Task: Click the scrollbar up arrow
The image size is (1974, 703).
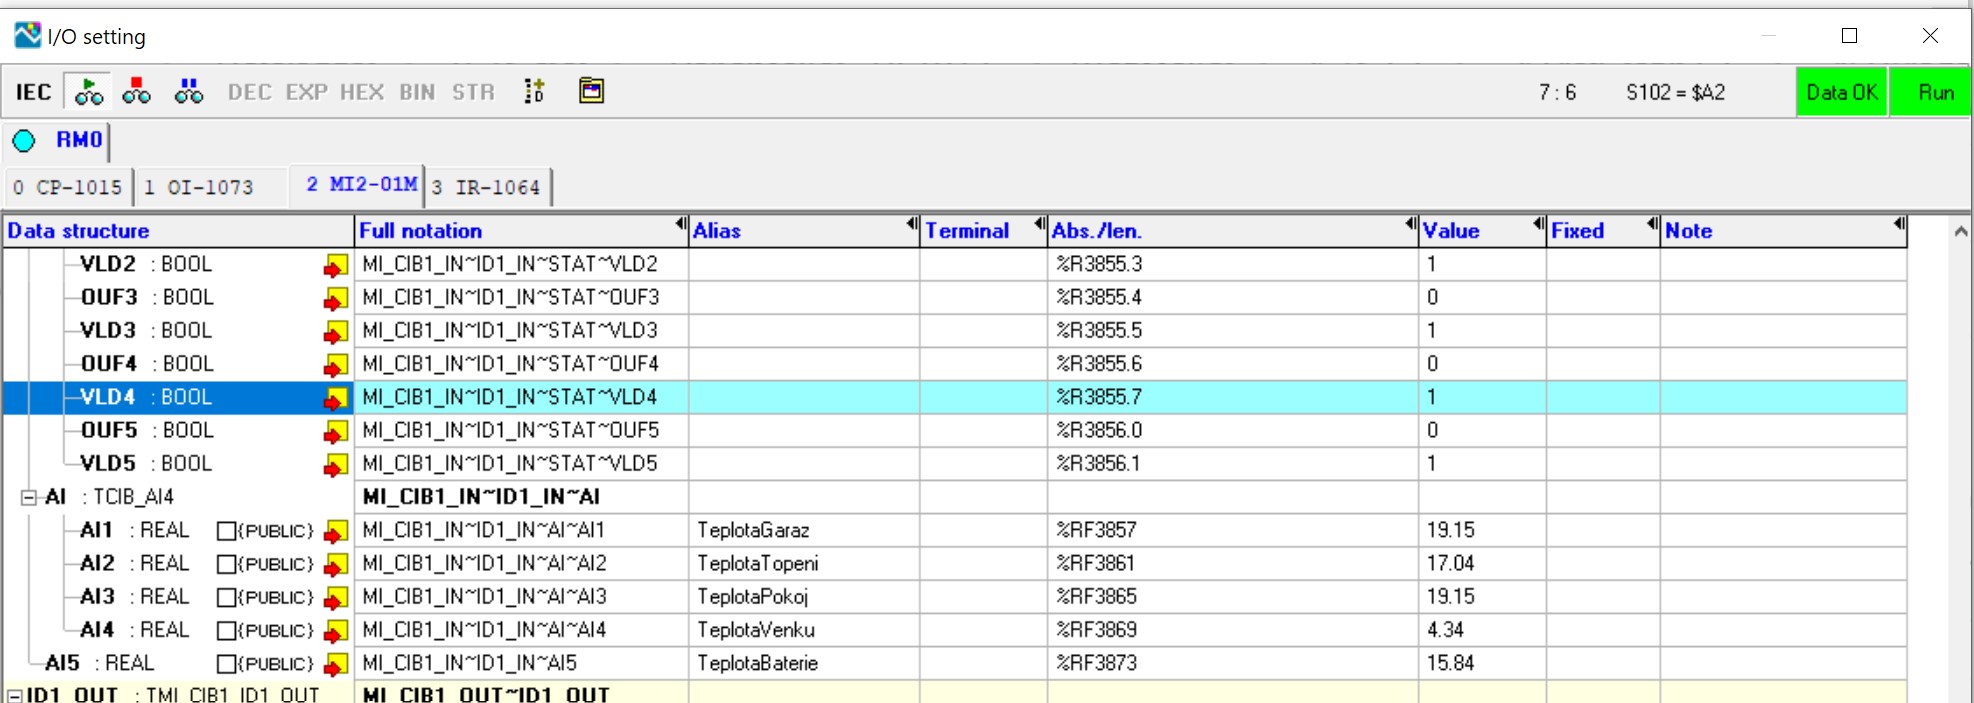Action: 1960,231
